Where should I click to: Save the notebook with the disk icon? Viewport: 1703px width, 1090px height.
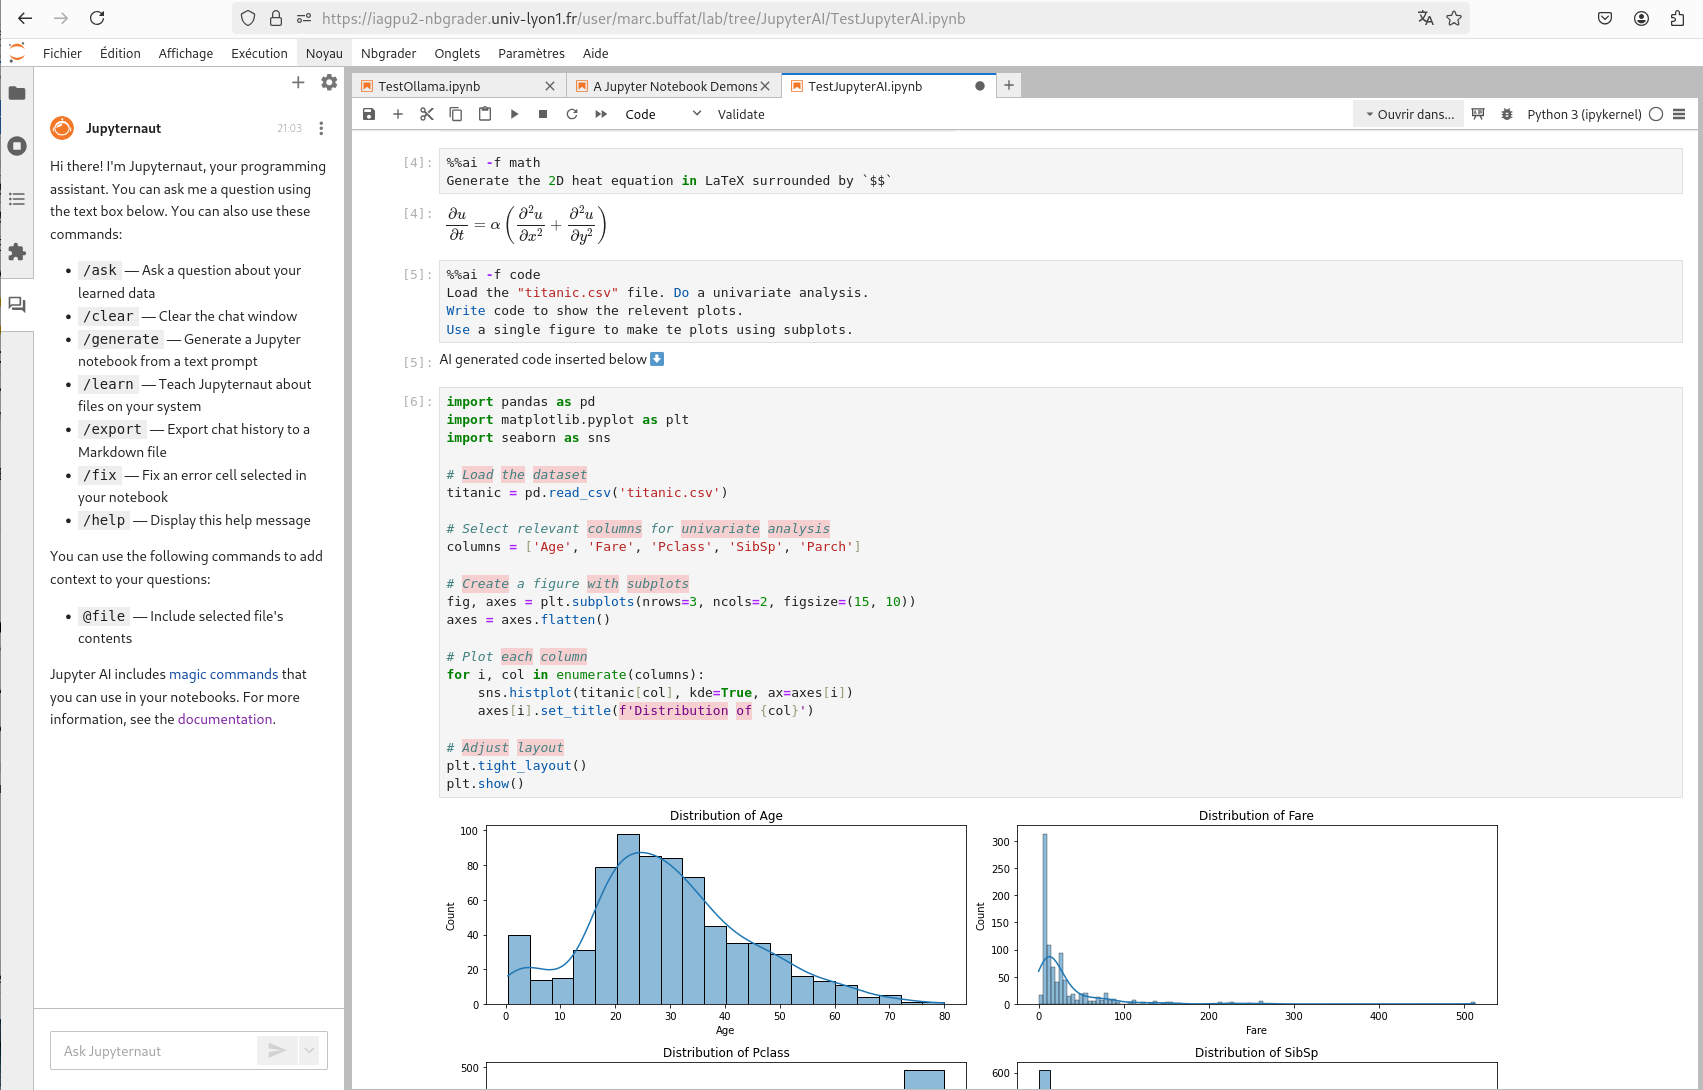[369, 114]
